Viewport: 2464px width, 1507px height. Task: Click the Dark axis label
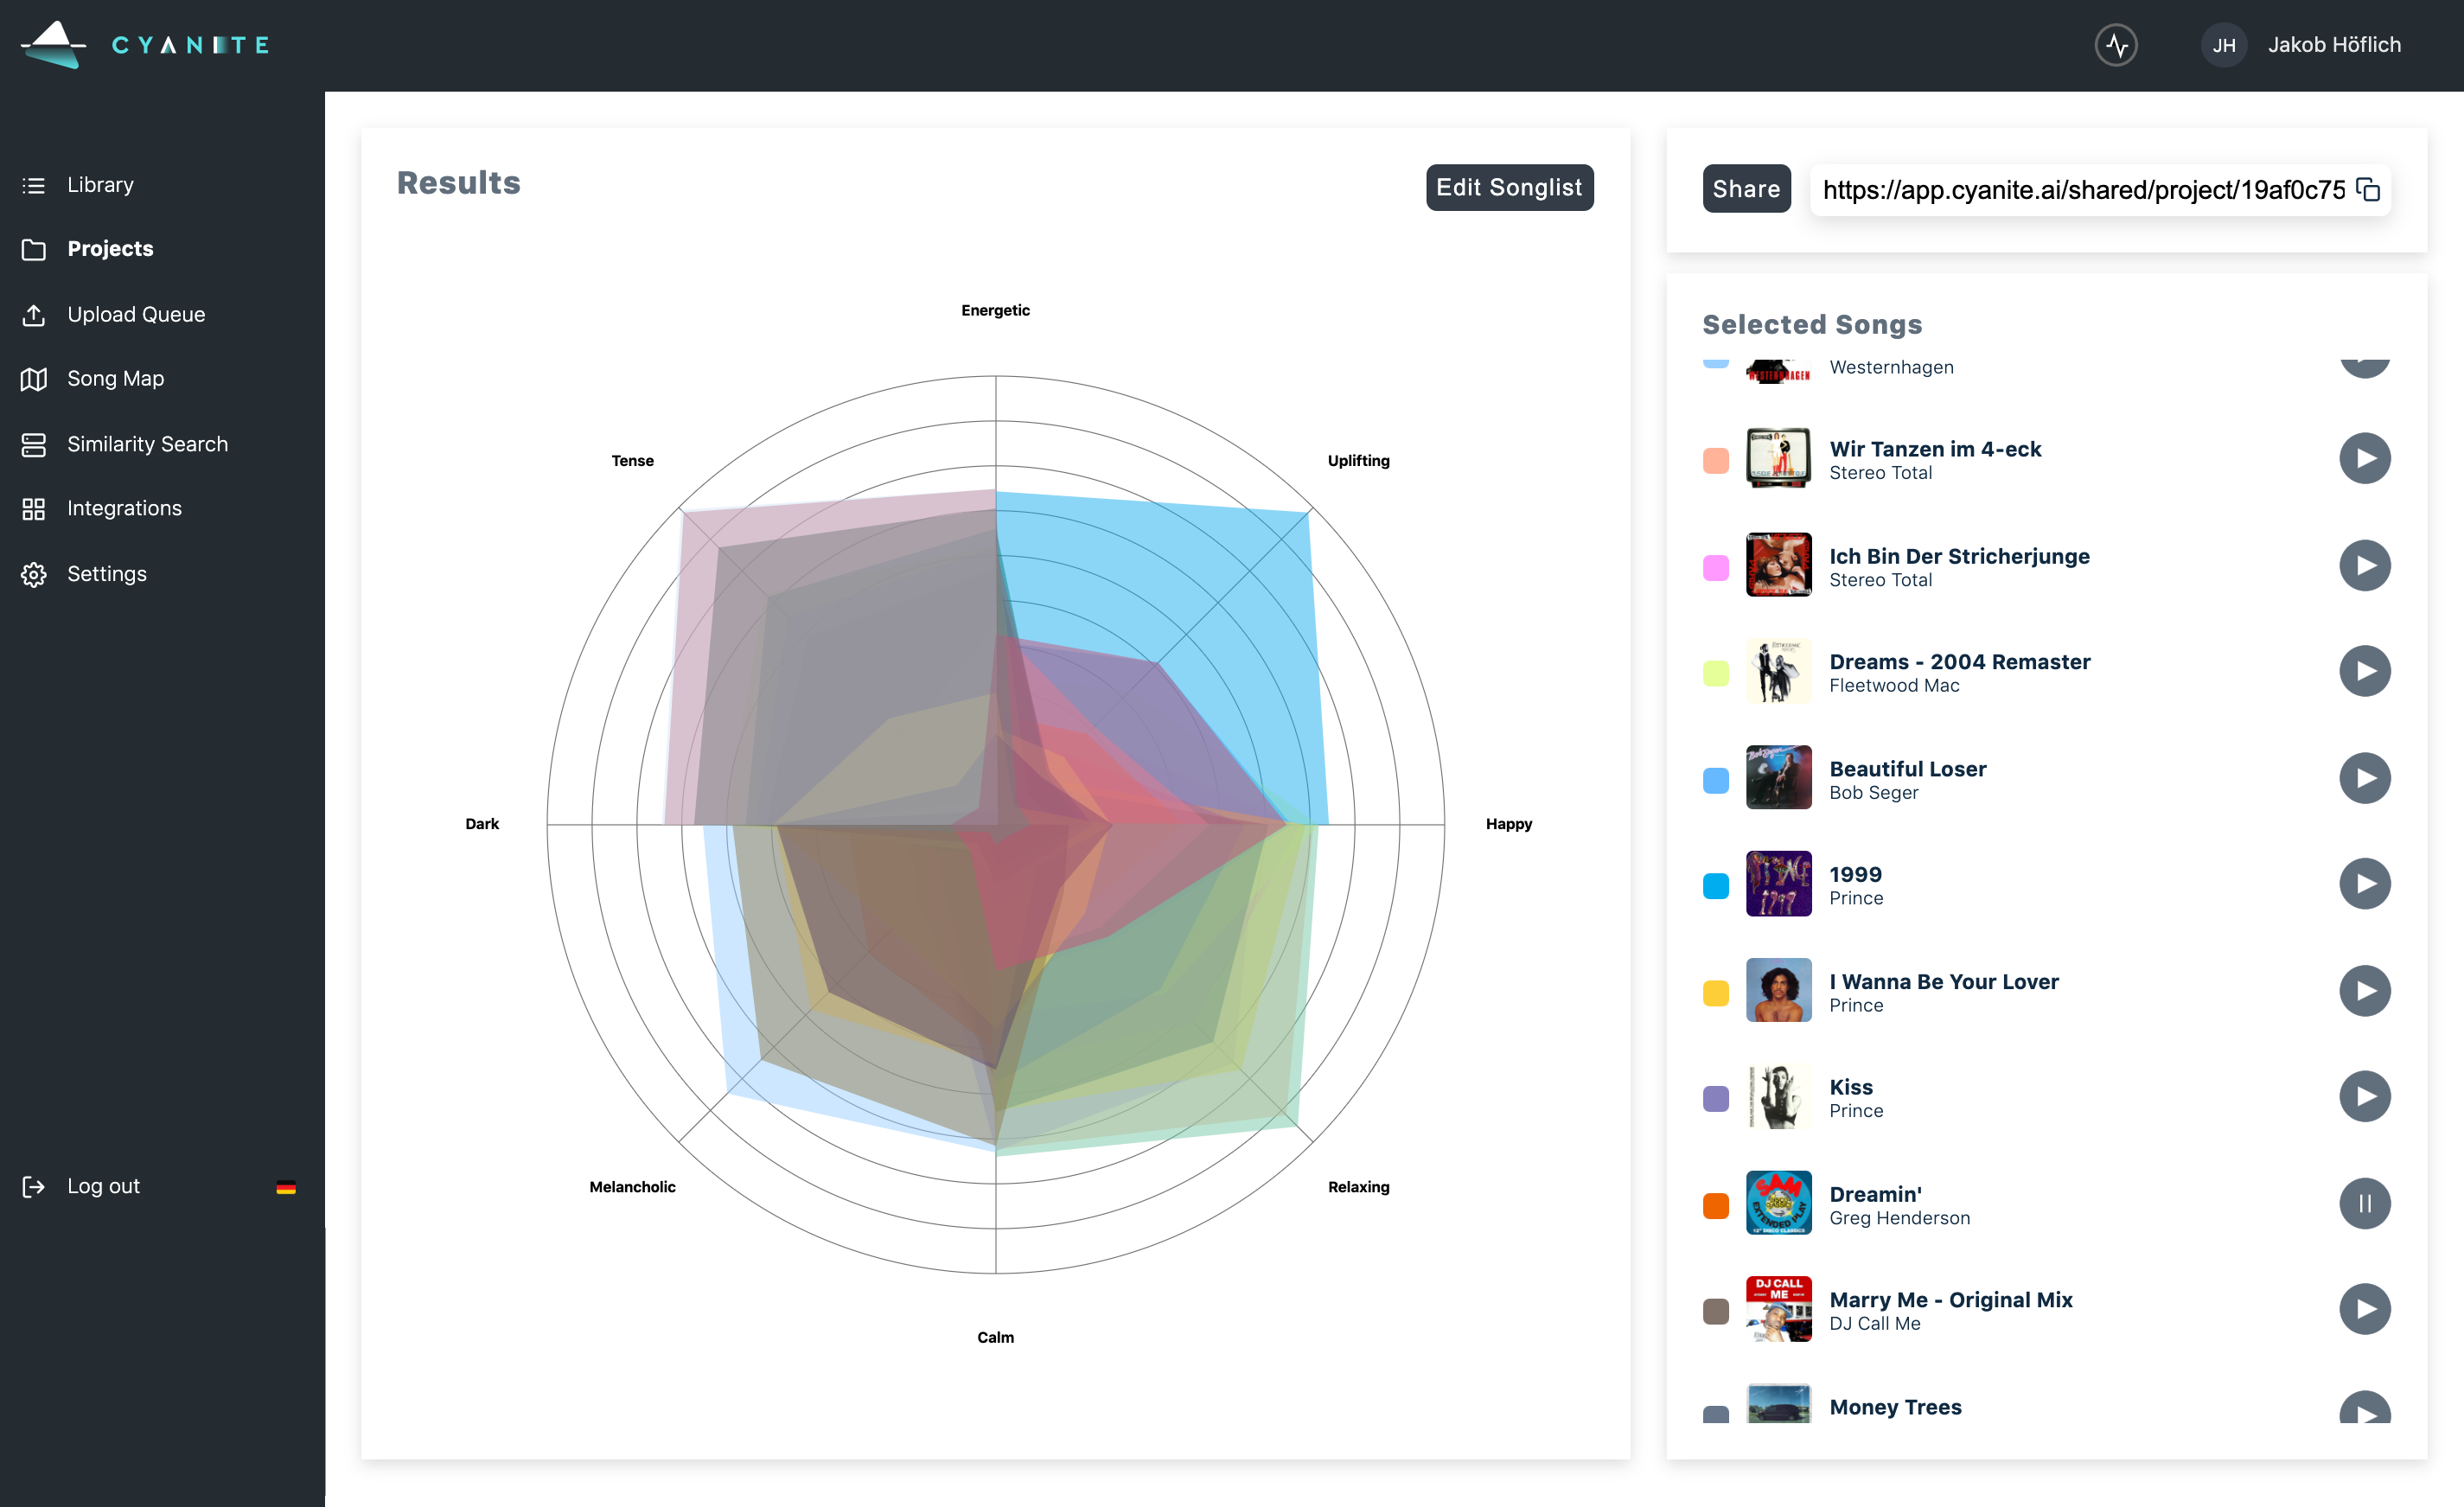482,824
